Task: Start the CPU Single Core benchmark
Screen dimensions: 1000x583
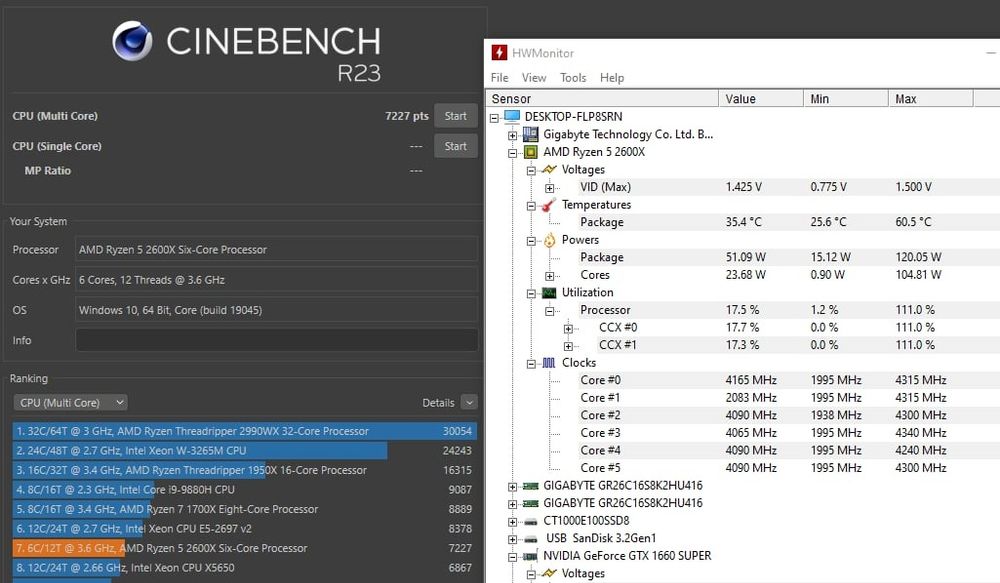Action: 455,146
